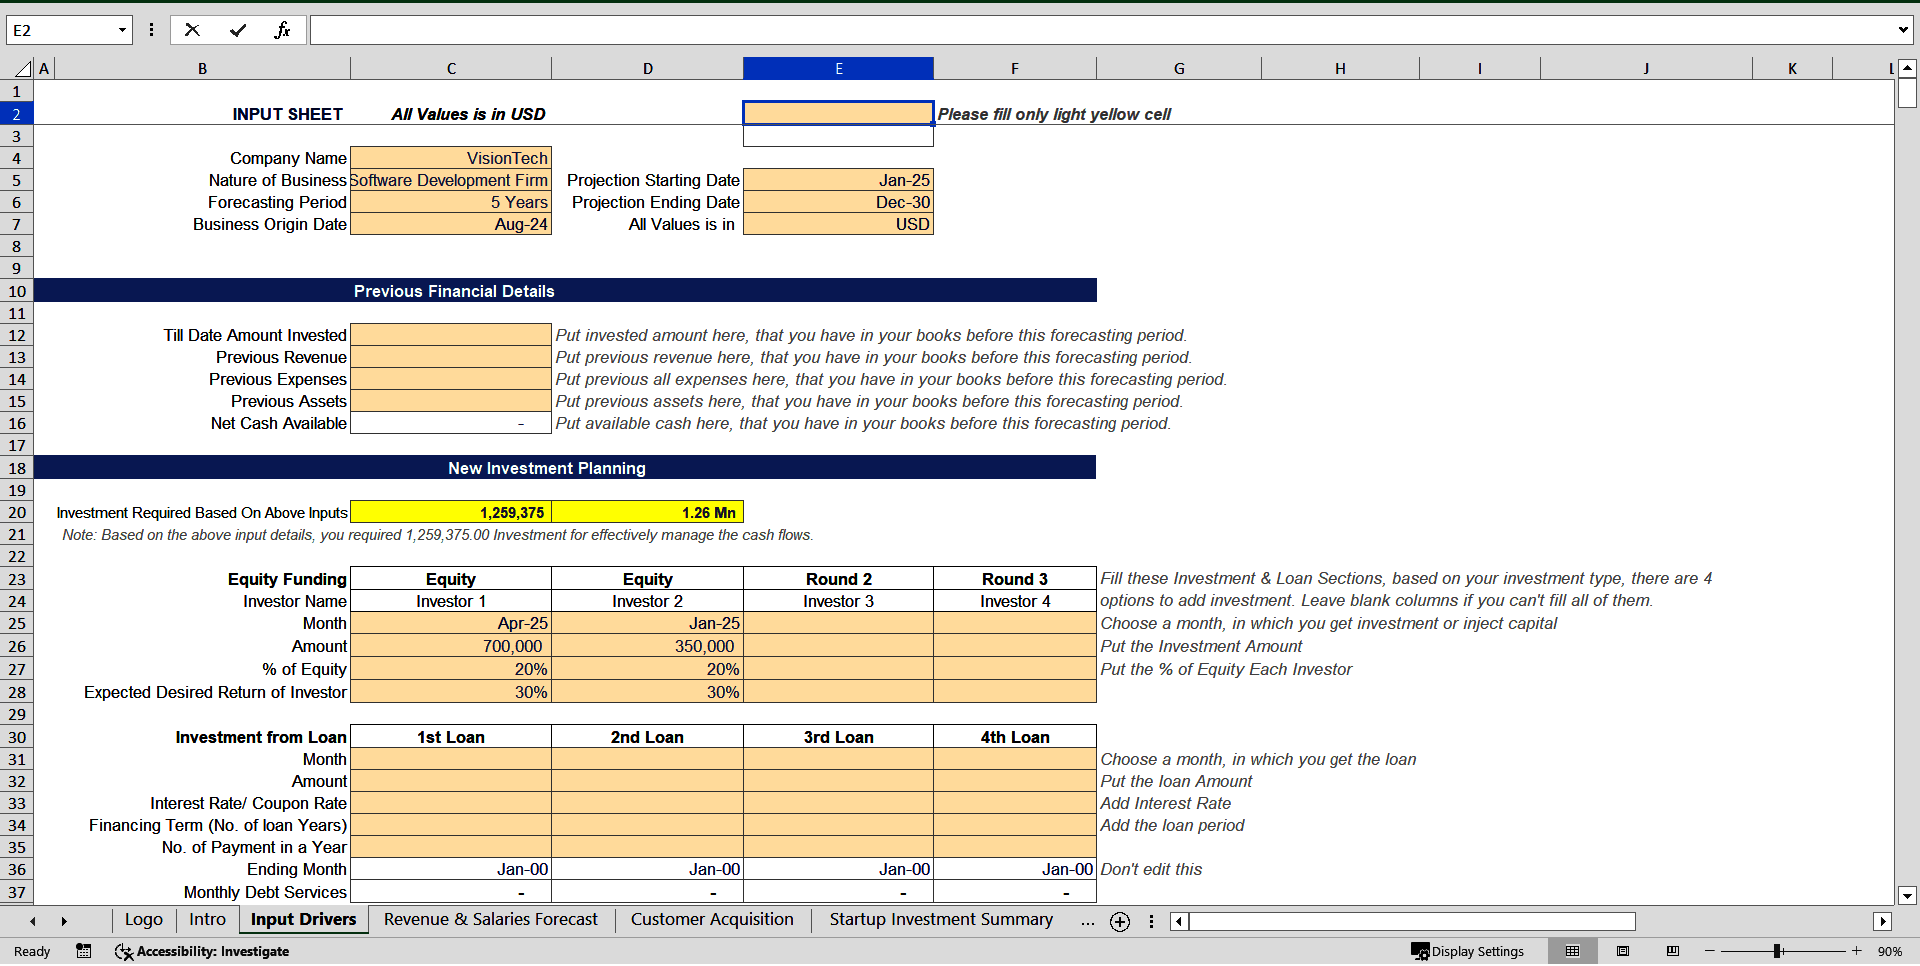The width and height of the screenshot is (1920, 966).
Task: Click sheet tab divider options dots
Action: pos(1151,922)
